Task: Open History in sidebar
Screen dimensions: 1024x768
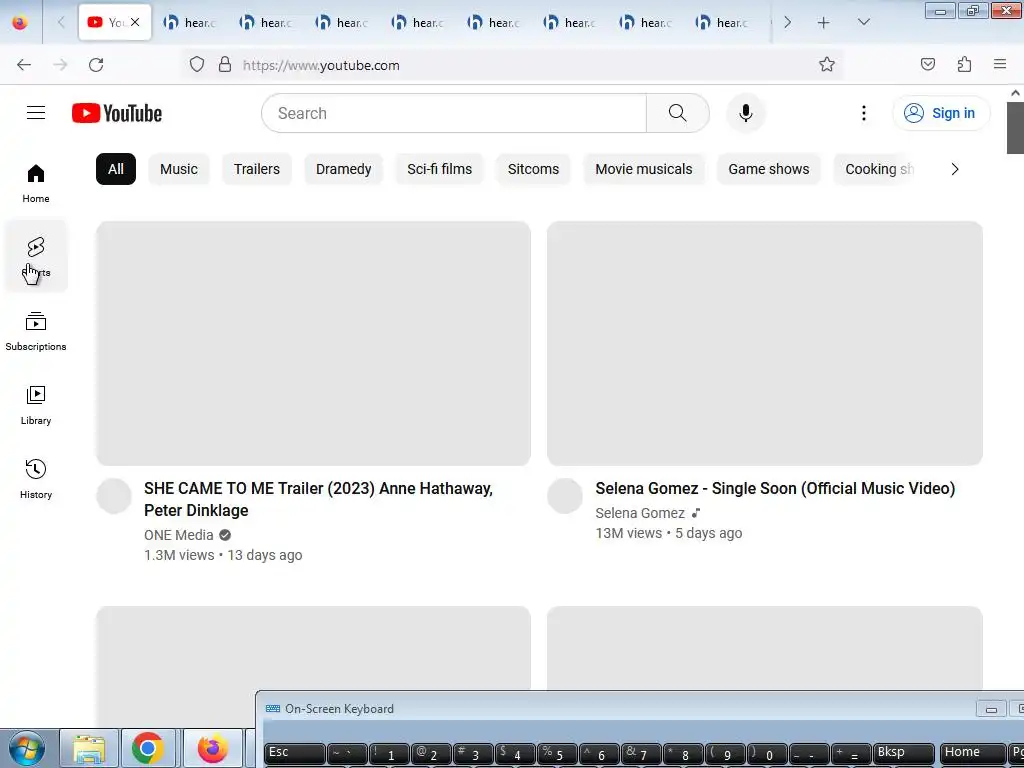Action: pos(36,479)
